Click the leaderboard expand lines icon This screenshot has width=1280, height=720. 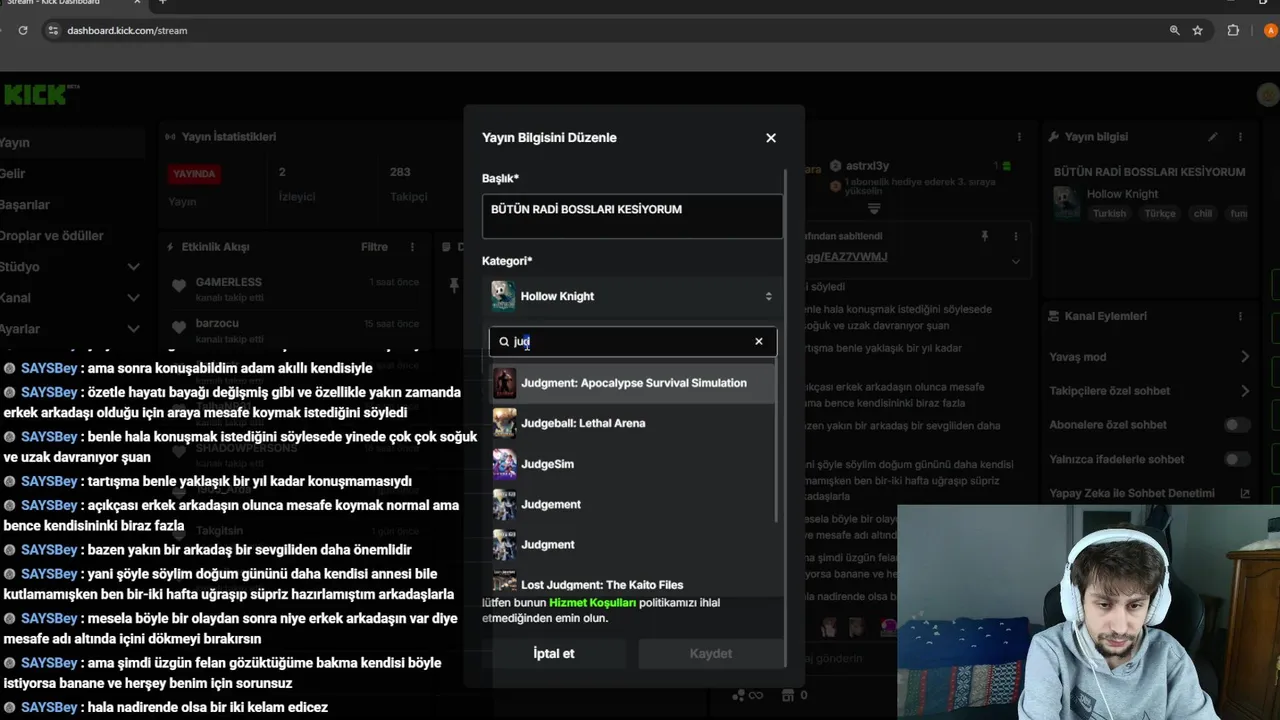click(874, 209)
